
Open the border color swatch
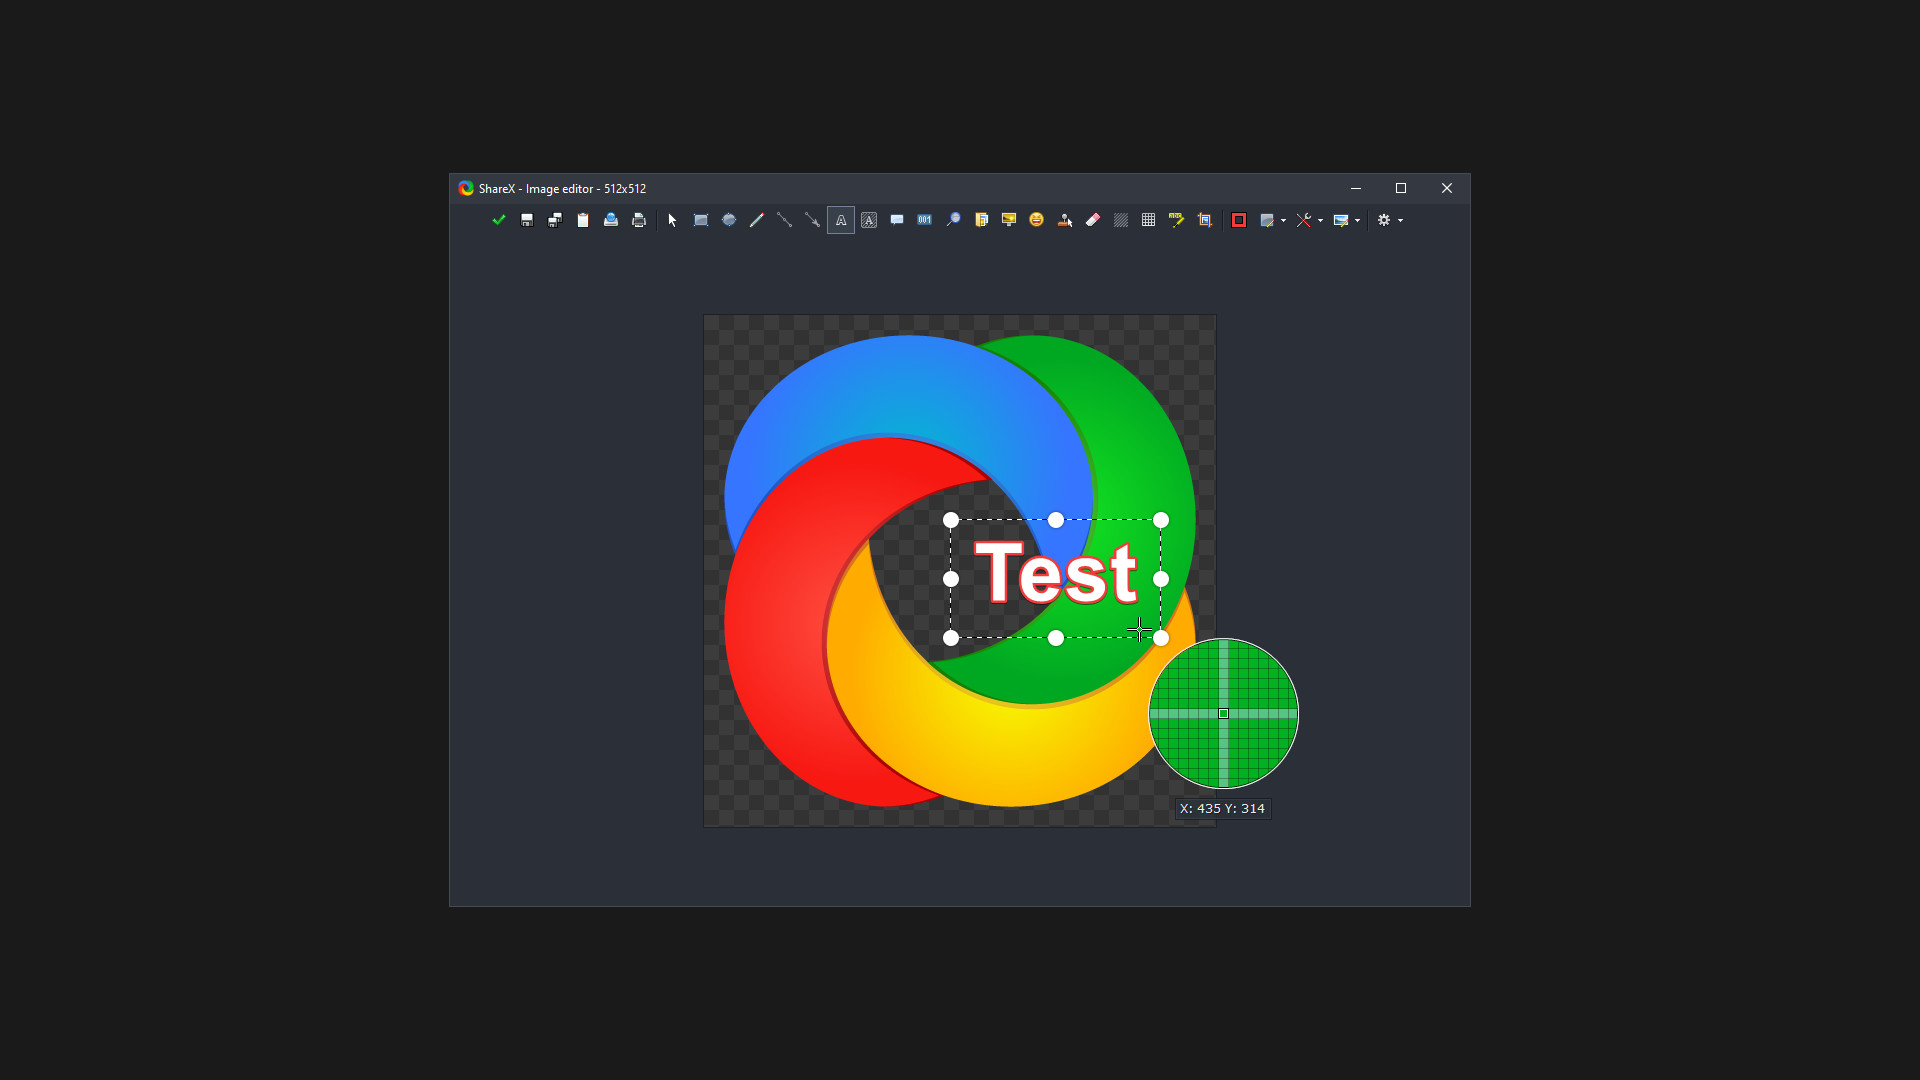point(1239,220)
